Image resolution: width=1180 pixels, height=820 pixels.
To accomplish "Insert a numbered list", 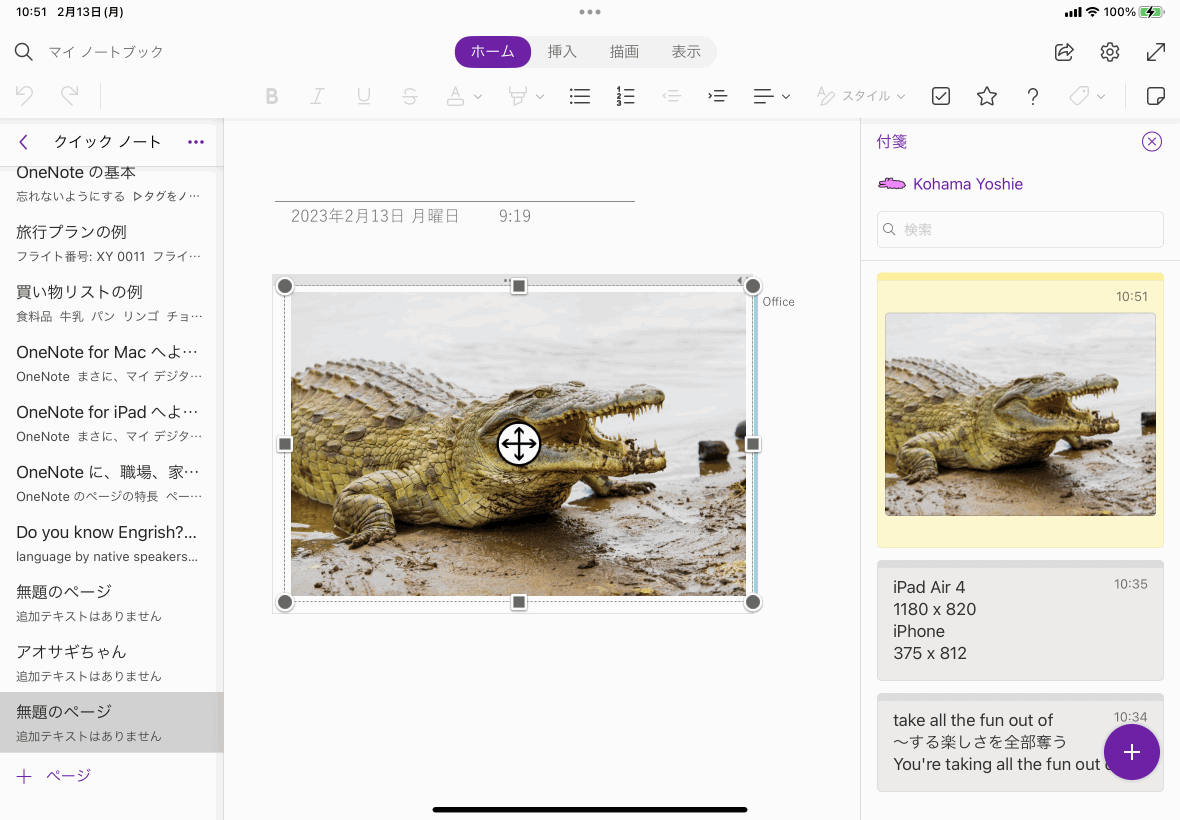I will click(625, 96).
